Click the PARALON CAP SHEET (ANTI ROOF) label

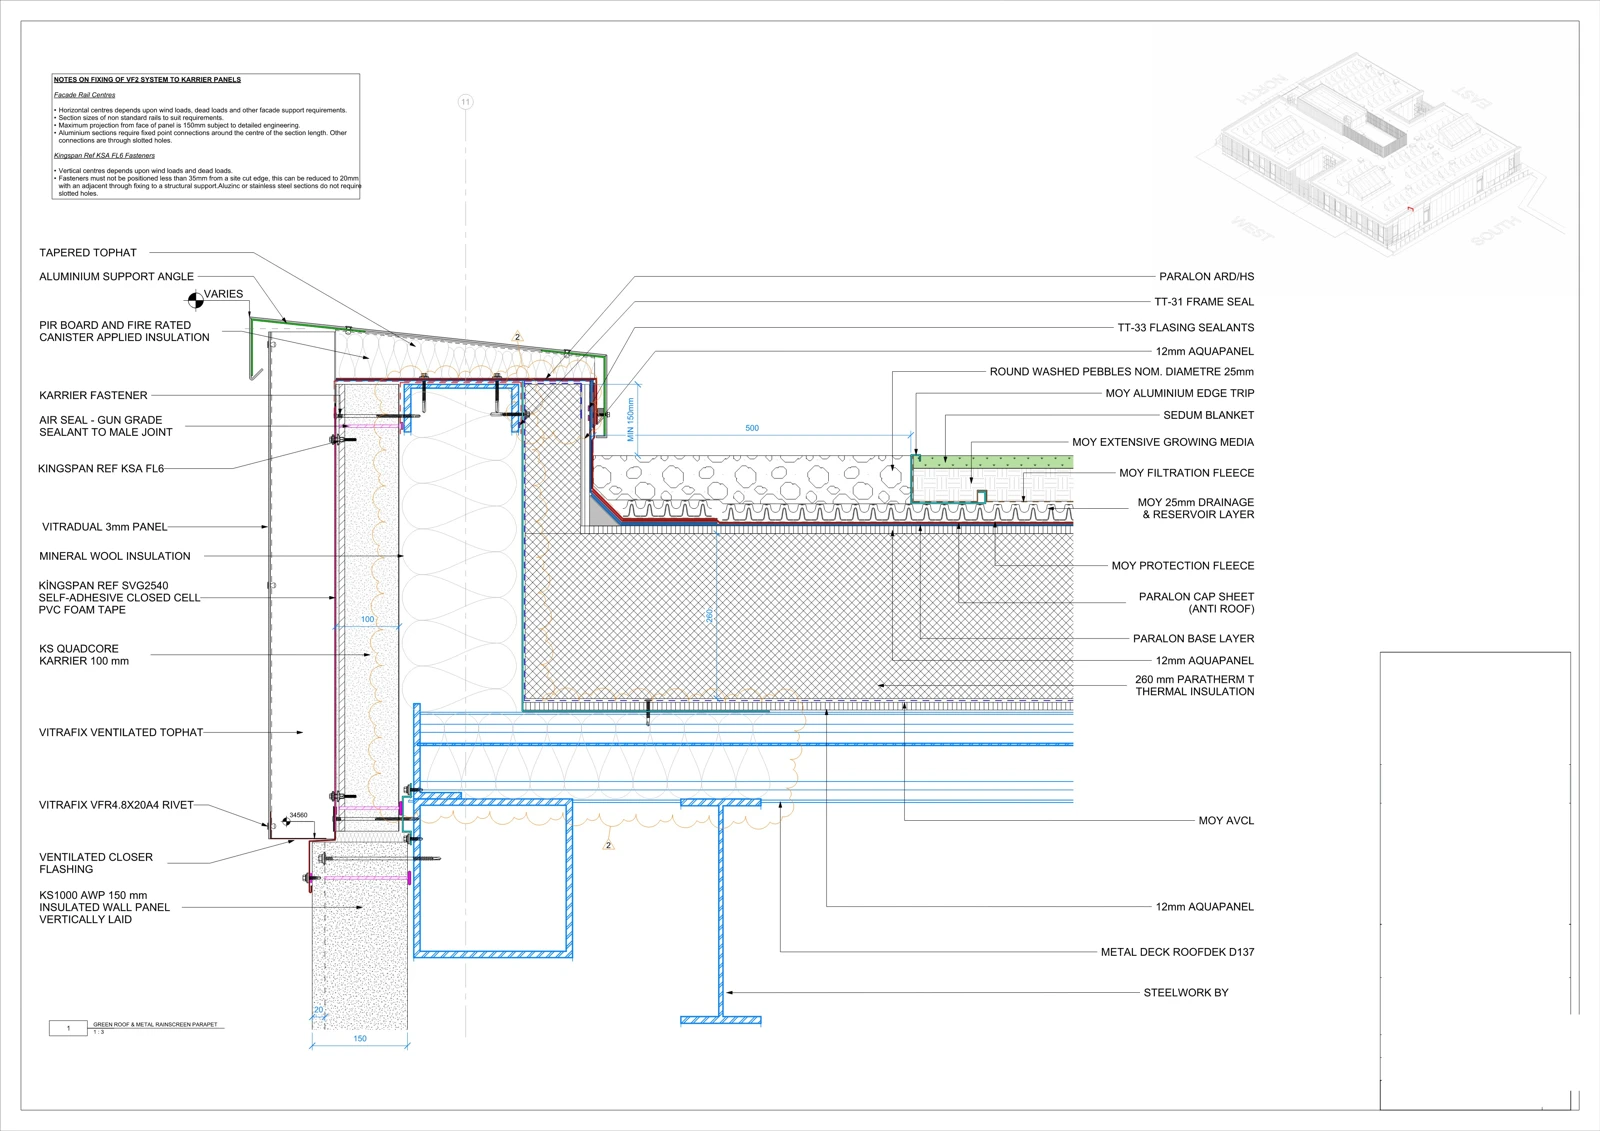coord(1196,603)
